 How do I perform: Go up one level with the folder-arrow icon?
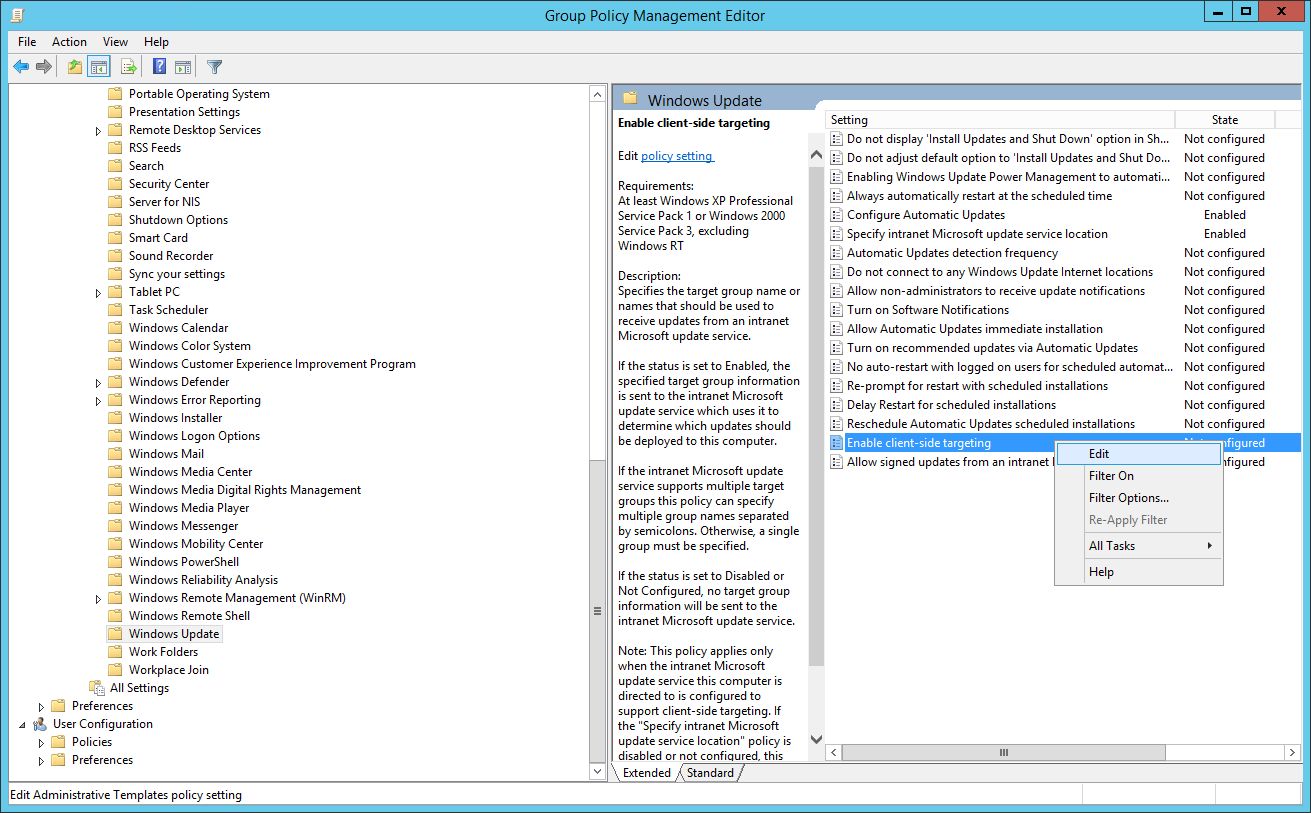[75, 67]
